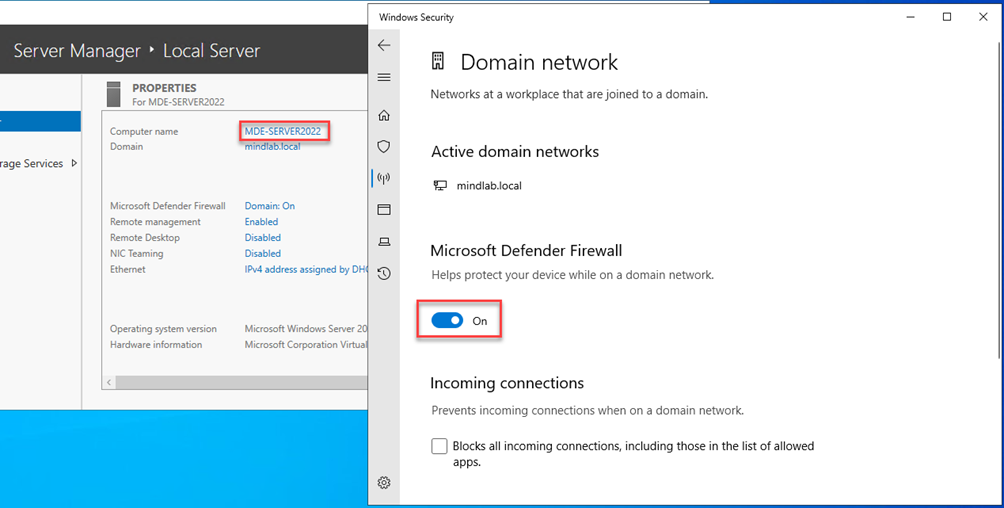This screenshot has height=508, width=1004.
Task: Open the Windows Security hamburger menu
Action: point(384,78)
